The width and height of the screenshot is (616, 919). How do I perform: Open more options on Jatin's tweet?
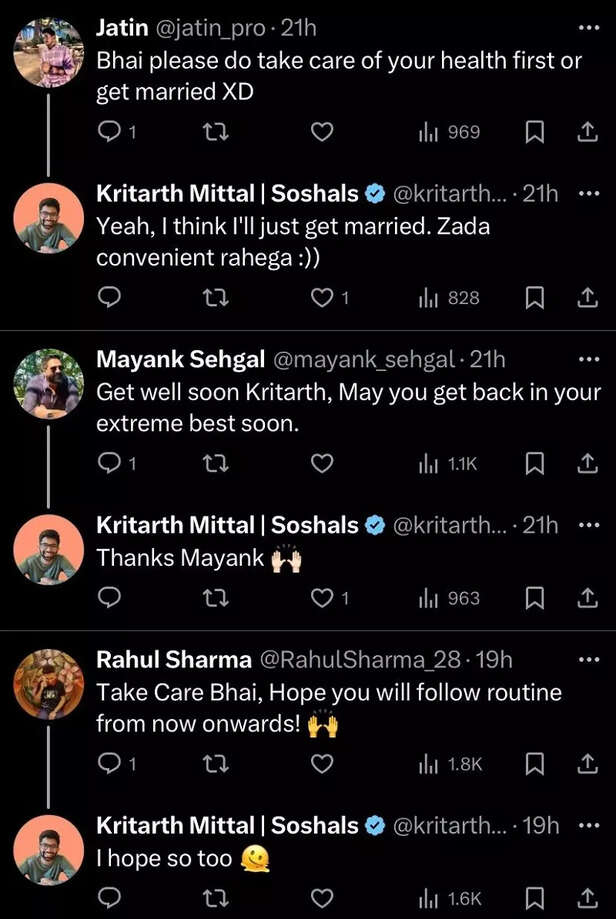tap(588, 28)
